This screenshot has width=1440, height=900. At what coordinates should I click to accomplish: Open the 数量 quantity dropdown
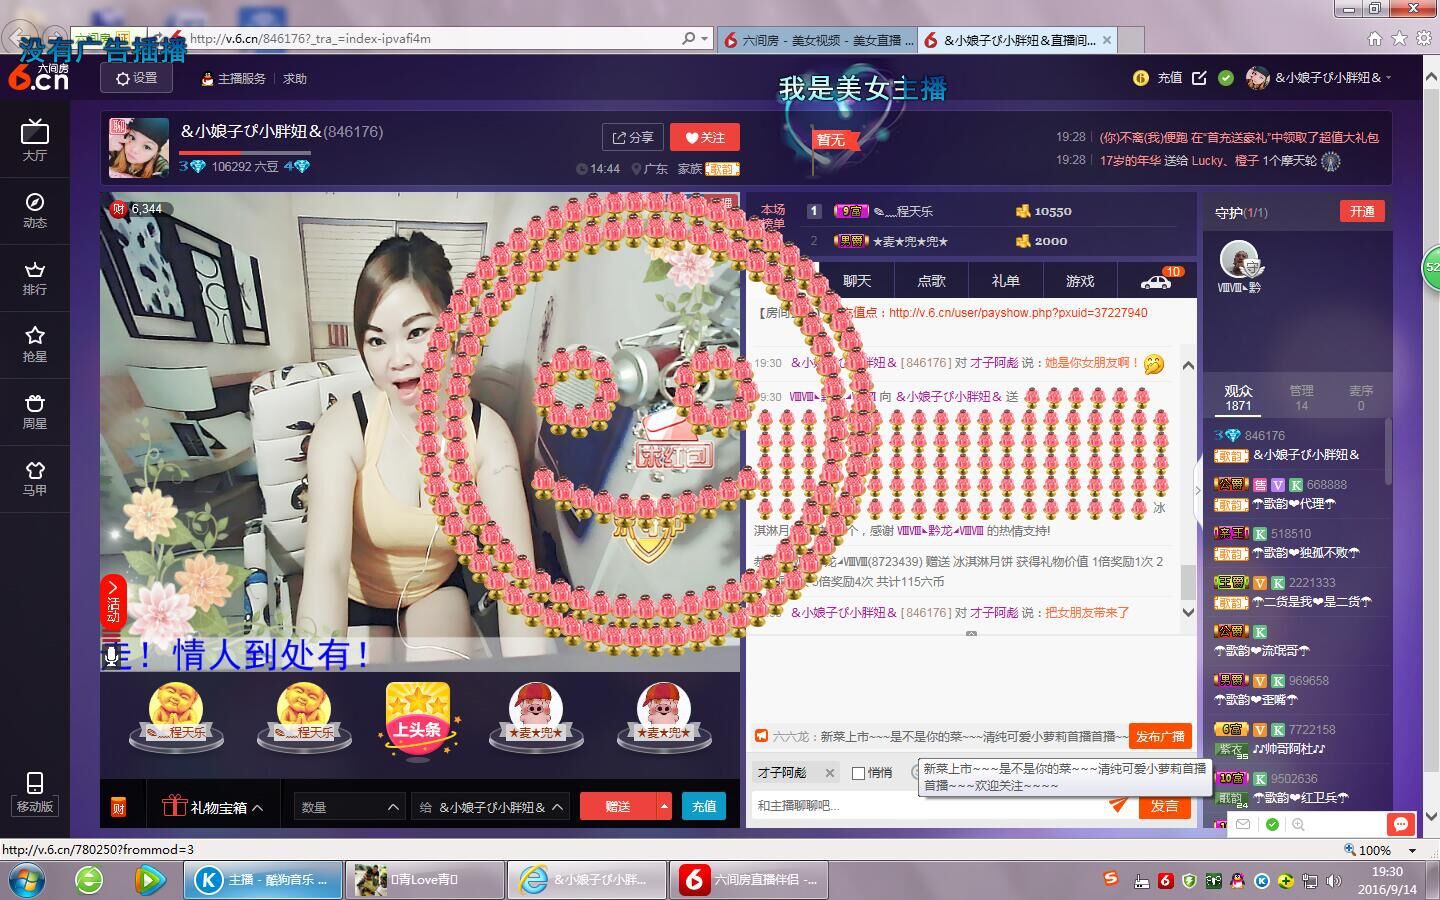coord(349,807)
